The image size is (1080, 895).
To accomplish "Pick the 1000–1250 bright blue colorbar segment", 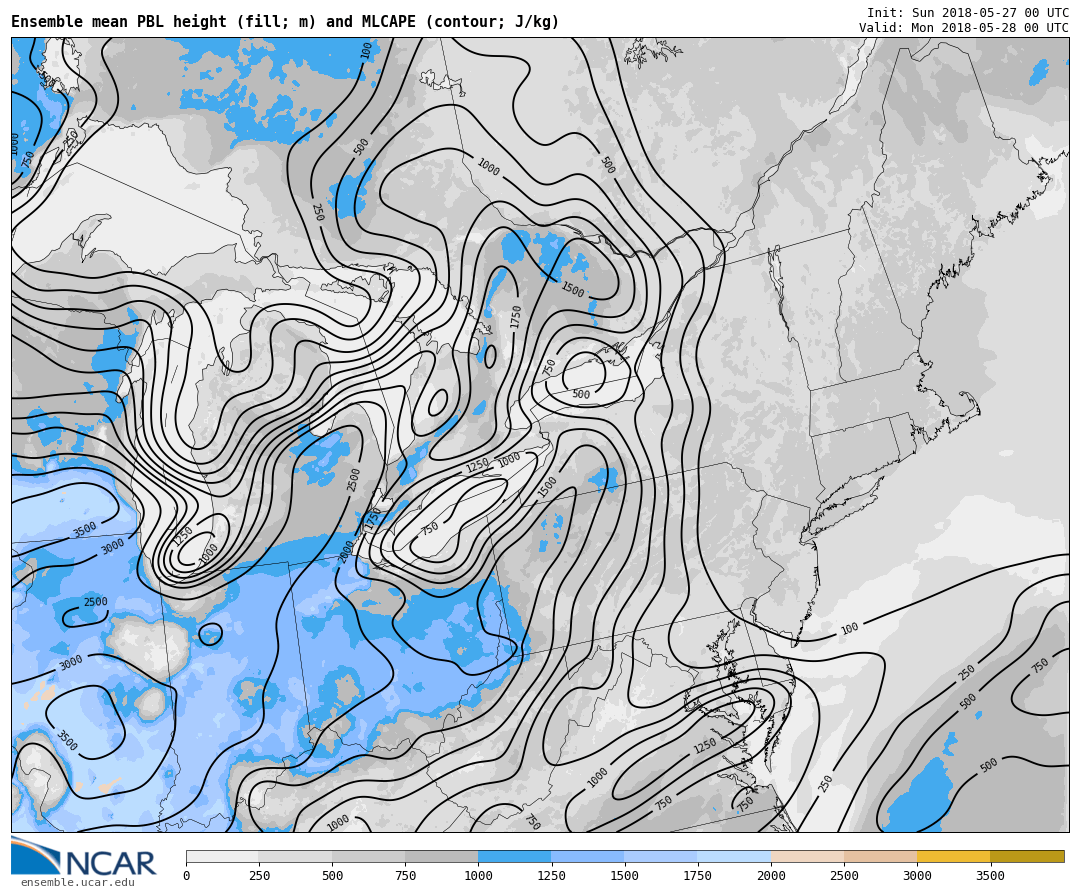I will (x=515, y=856).
